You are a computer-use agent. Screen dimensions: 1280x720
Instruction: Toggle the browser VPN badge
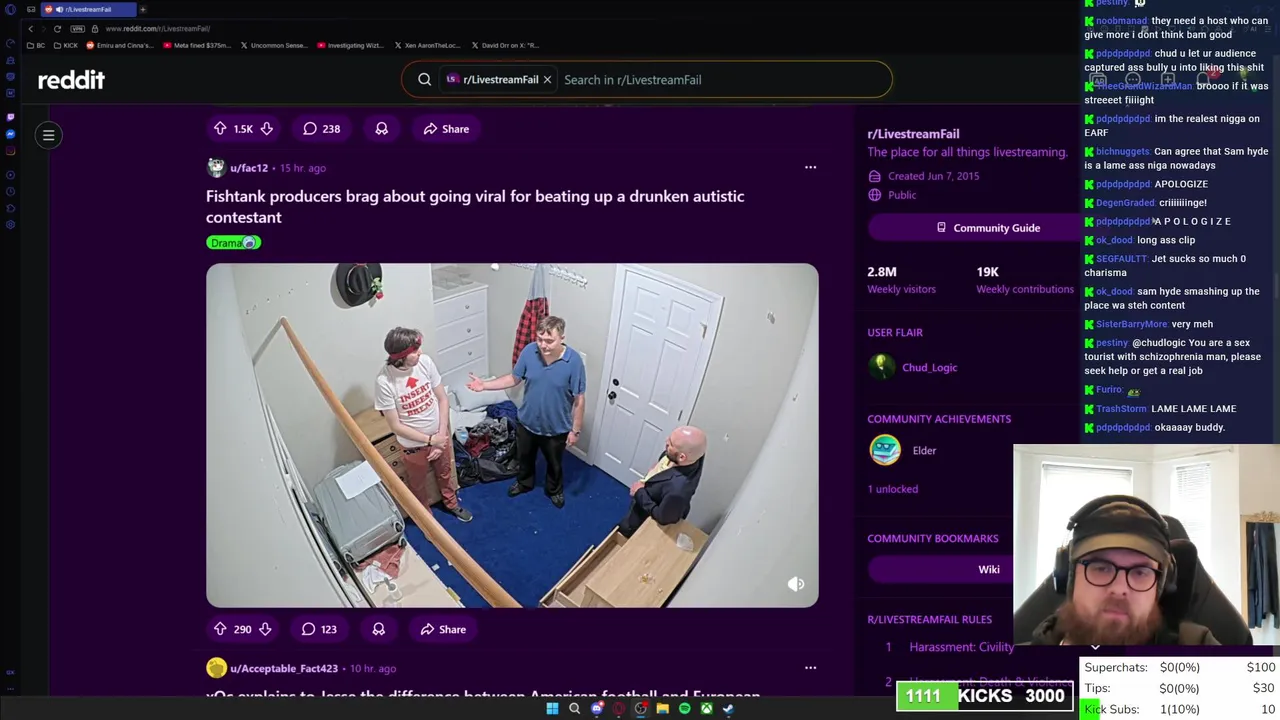(x=77, y=29)
